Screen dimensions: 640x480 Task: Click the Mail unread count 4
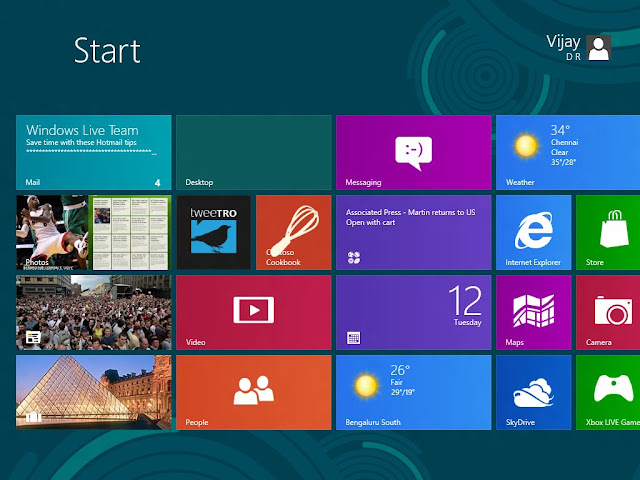(x=158, y=183)
